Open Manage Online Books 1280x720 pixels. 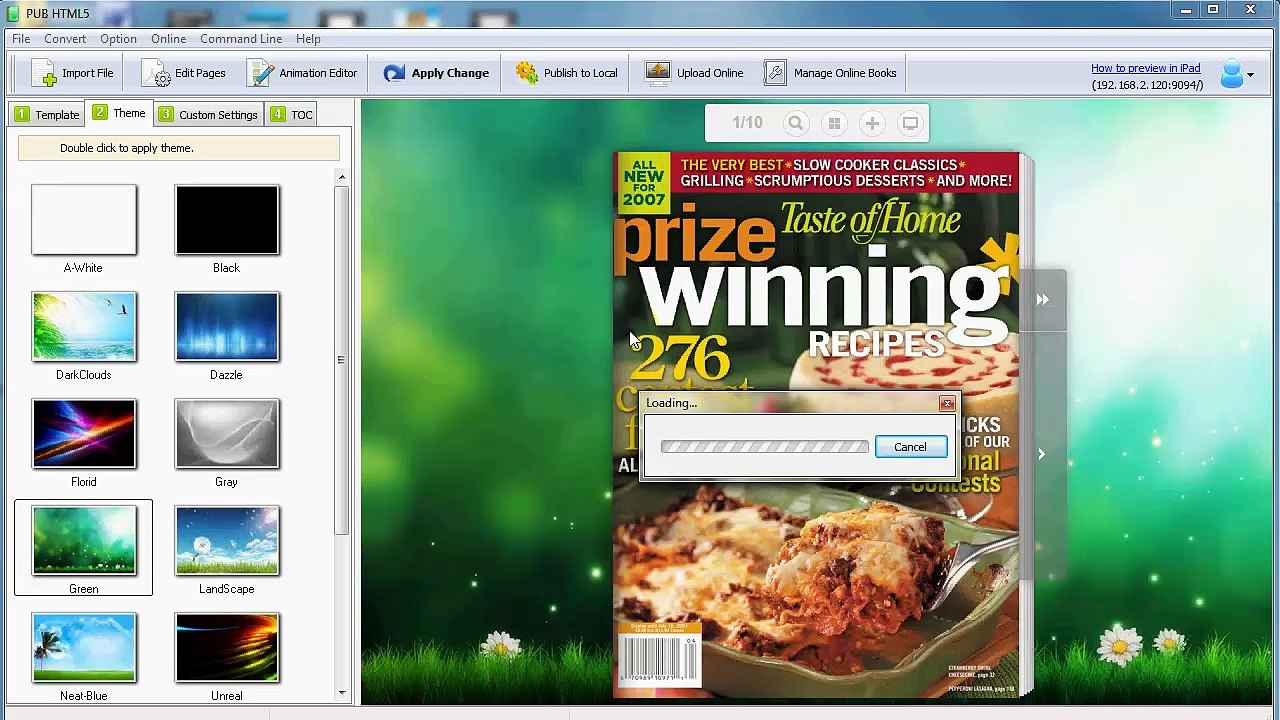831,73
